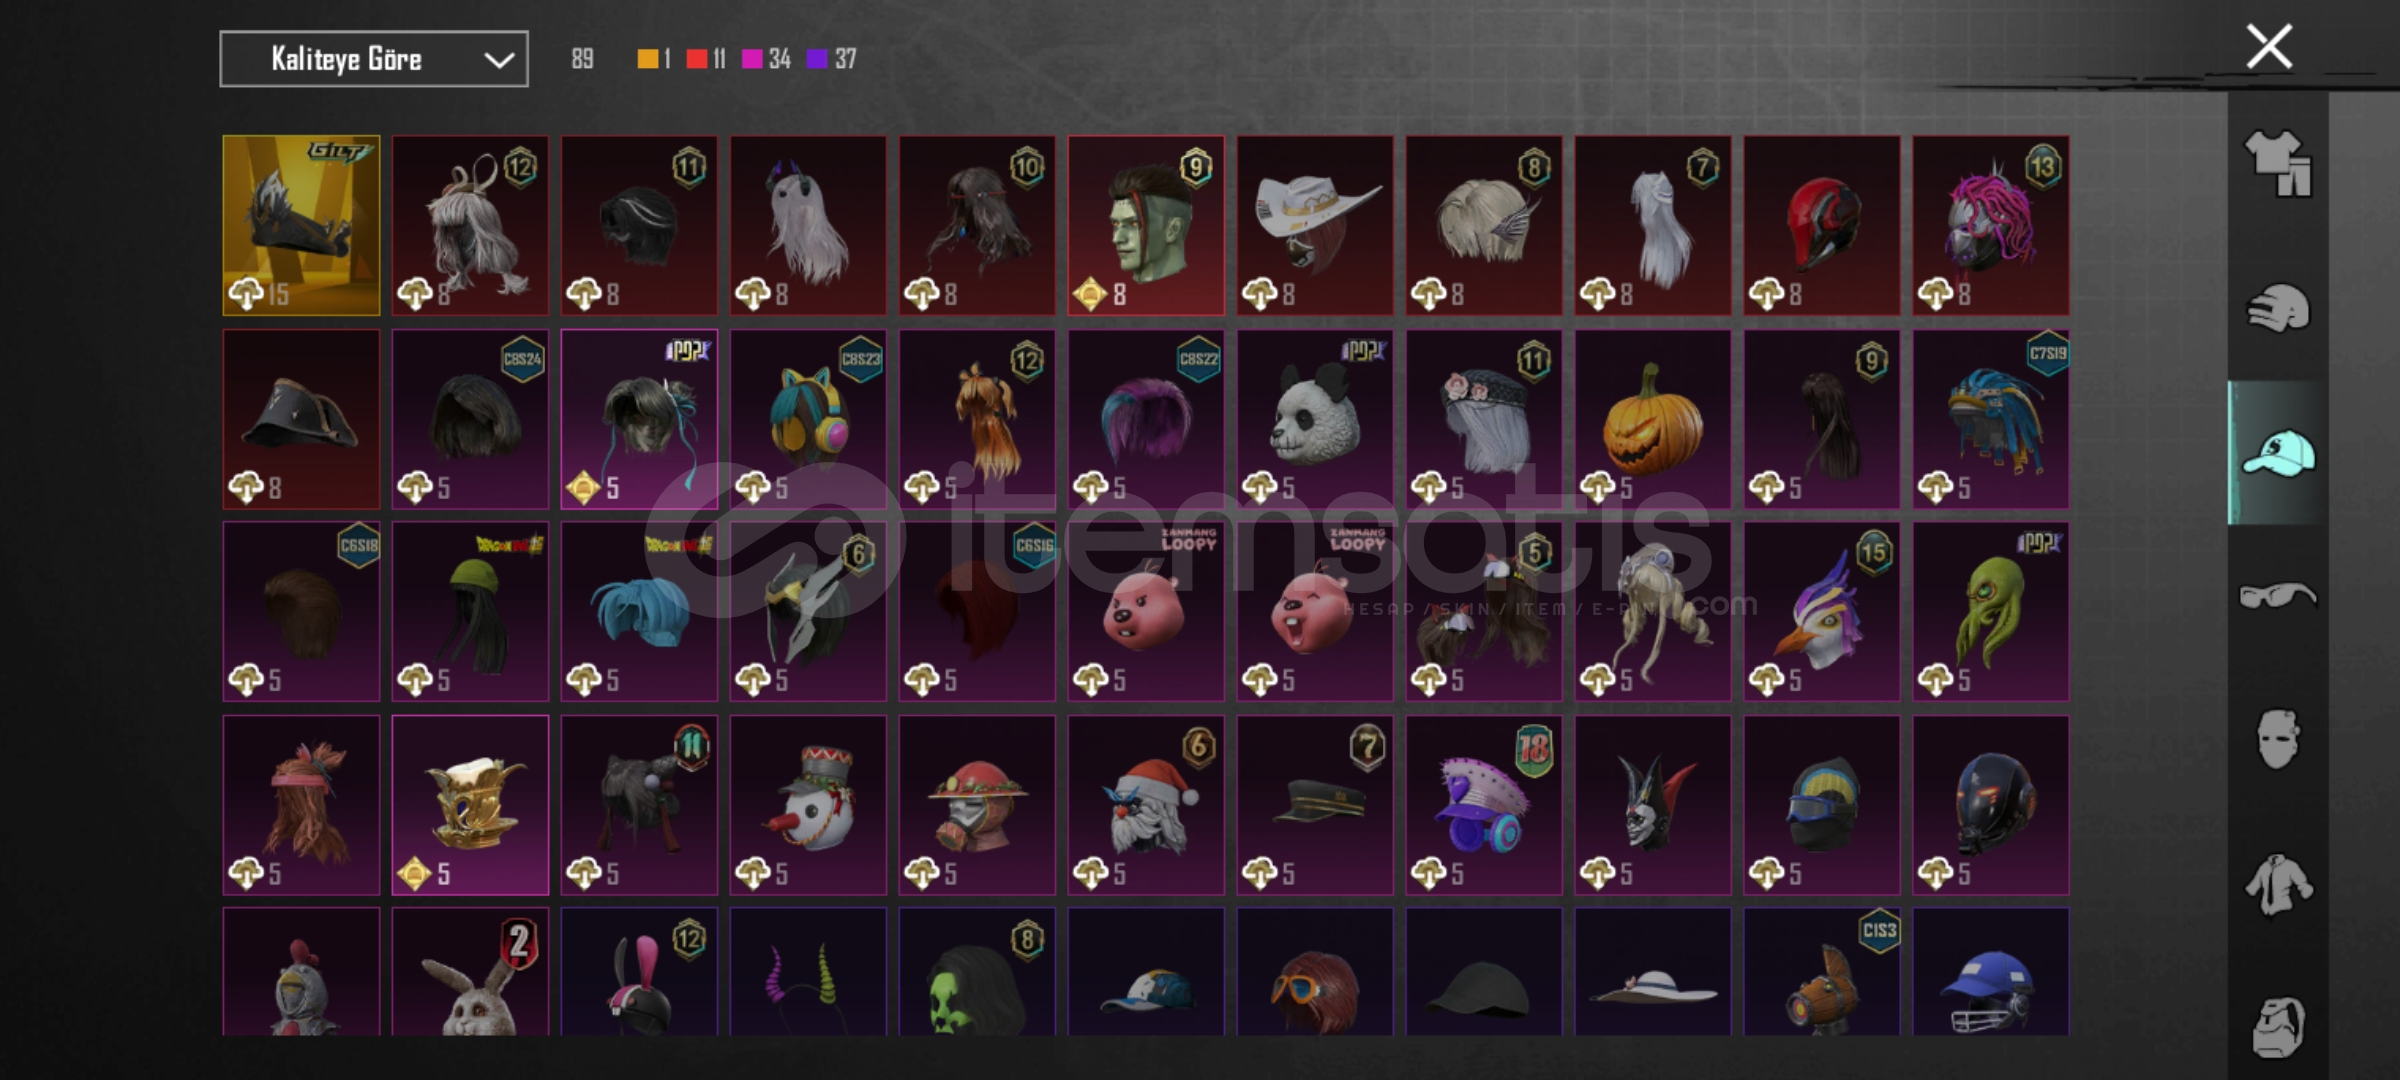The image size is (2400, 1080).
Task: Open the face mask category icon
Action: point(2278,739)
